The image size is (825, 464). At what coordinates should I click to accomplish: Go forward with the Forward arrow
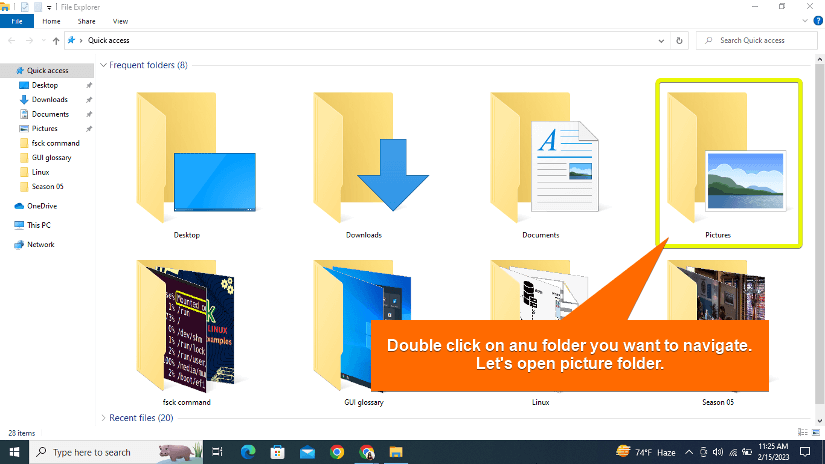point(29,41)
